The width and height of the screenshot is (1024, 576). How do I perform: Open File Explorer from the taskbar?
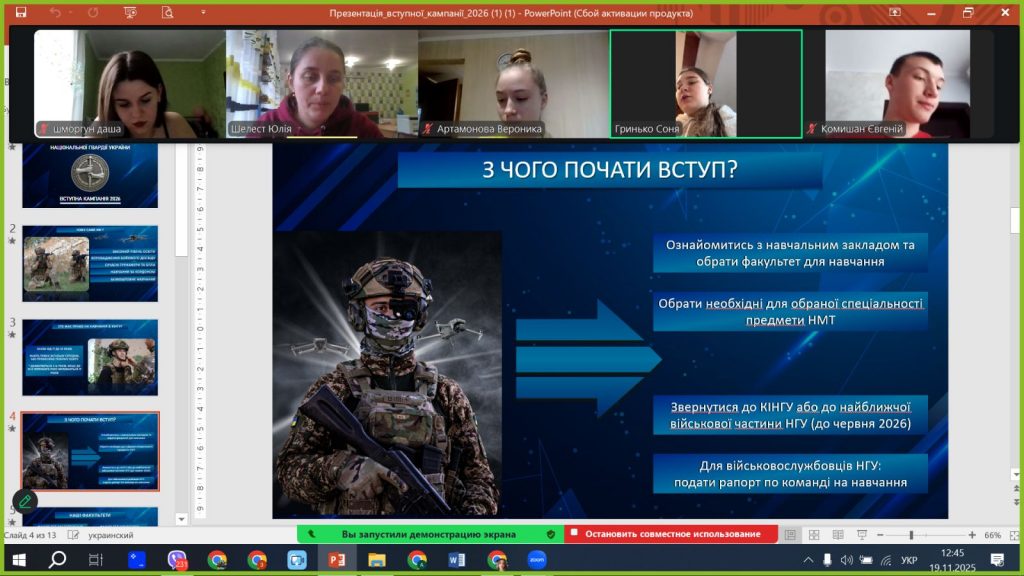(377, 560)
